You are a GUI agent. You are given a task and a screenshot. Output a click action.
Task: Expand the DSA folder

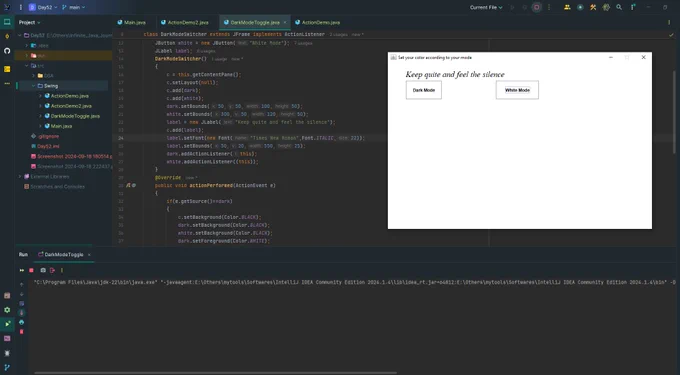33,75
